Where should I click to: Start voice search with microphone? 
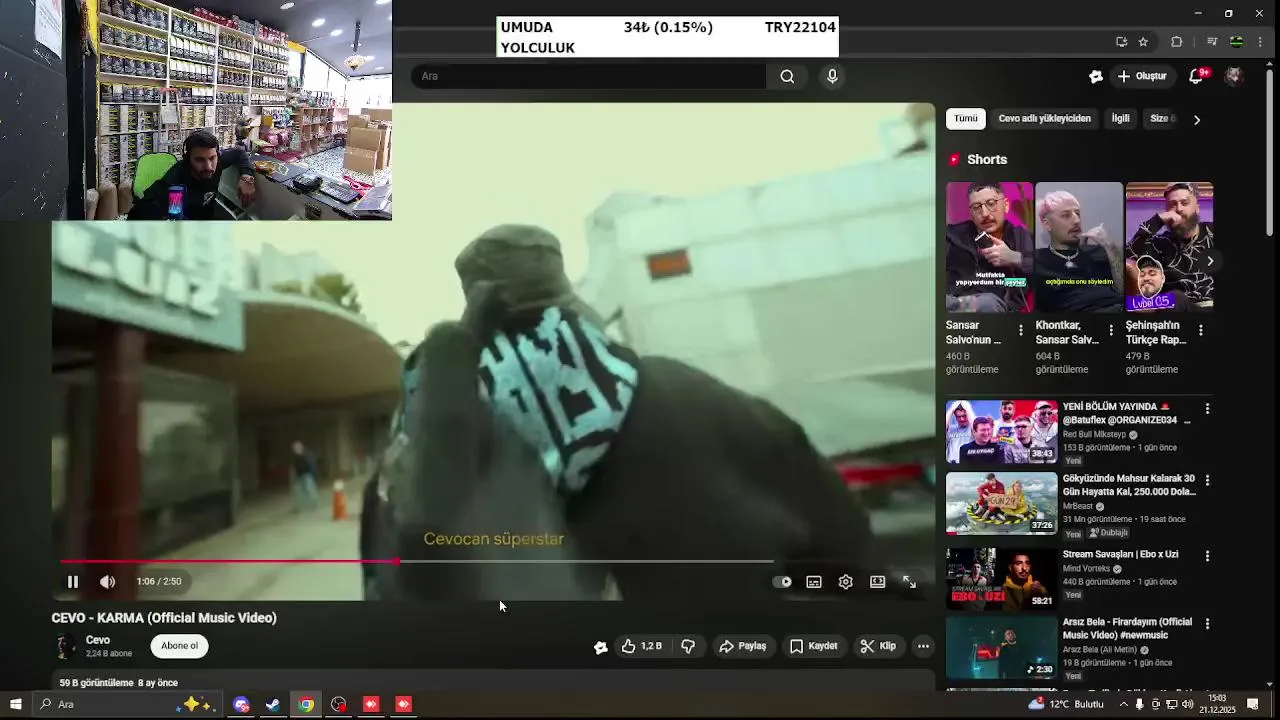tap(832, 76)
